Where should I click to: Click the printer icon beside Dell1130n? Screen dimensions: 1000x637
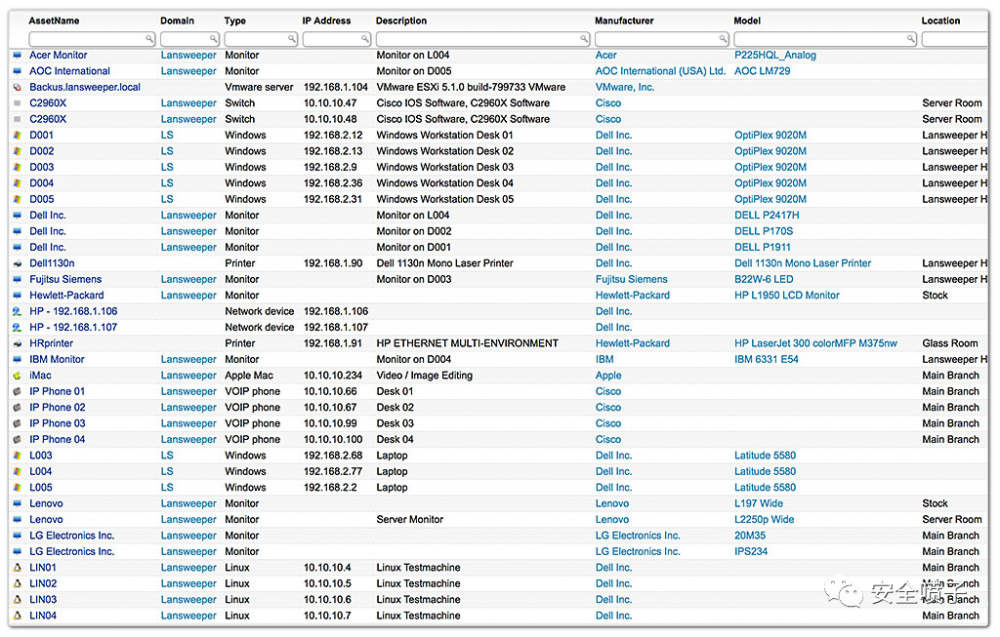[17, 263]
